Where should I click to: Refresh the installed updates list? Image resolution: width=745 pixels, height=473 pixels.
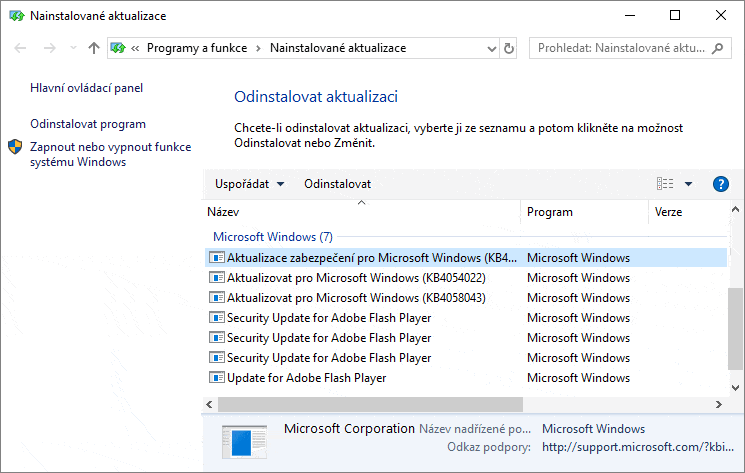coord(509,48)
